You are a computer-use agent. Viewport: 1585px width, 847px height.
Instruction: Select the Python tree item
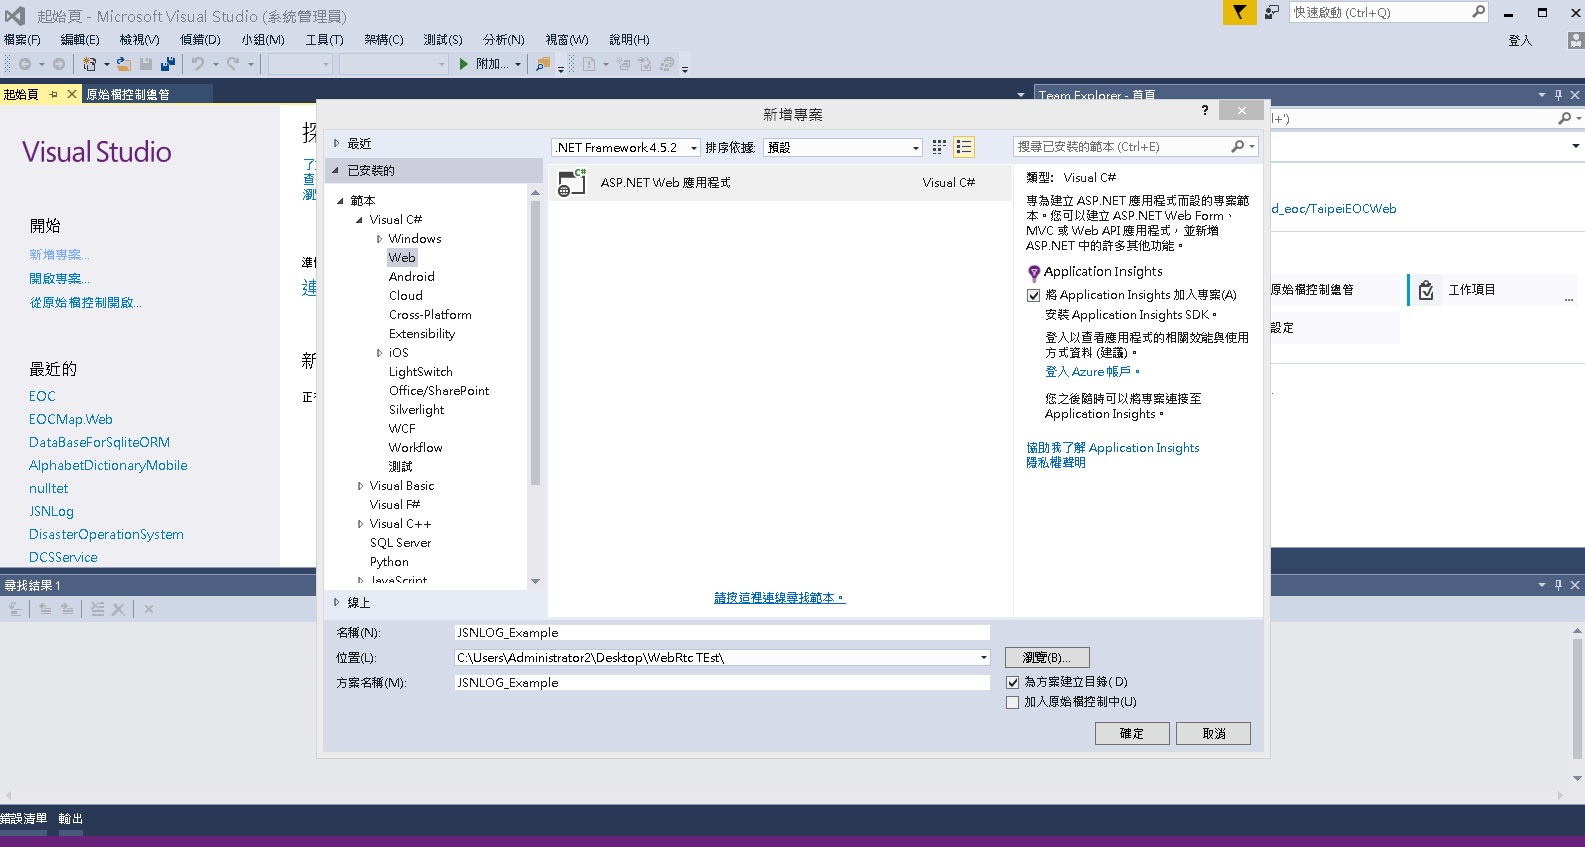click(389, 562)
